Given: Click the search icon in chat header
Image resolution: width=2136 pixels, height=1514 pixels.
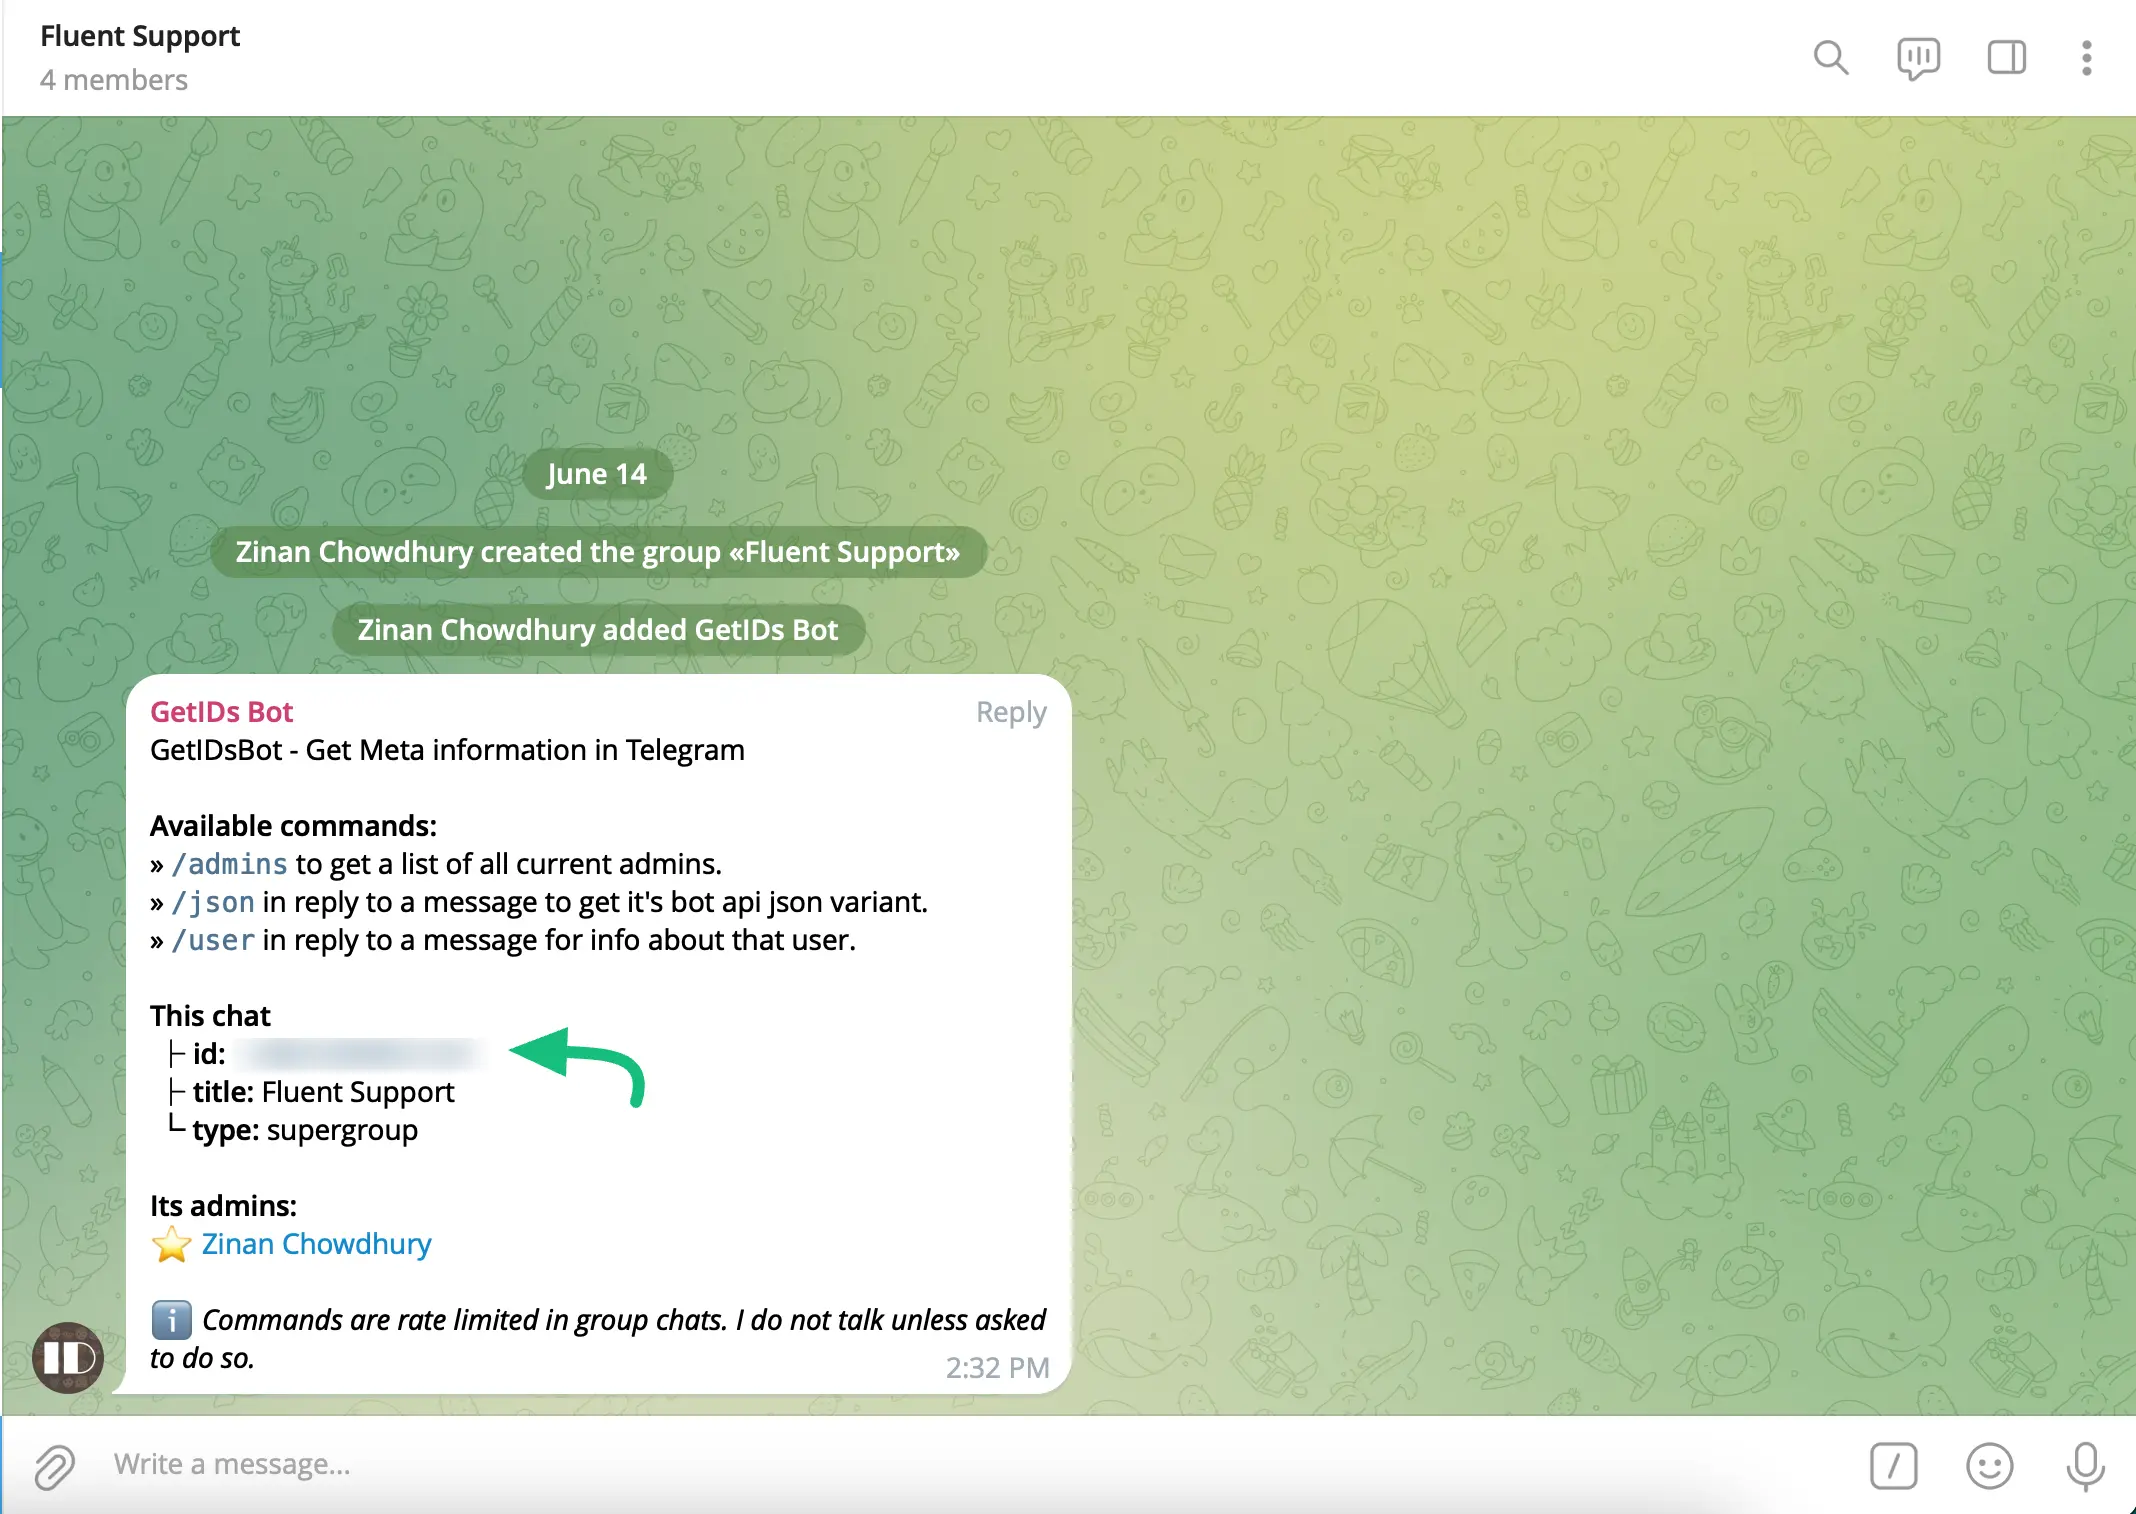Looking at the screenshot, I should (1830, 58).
